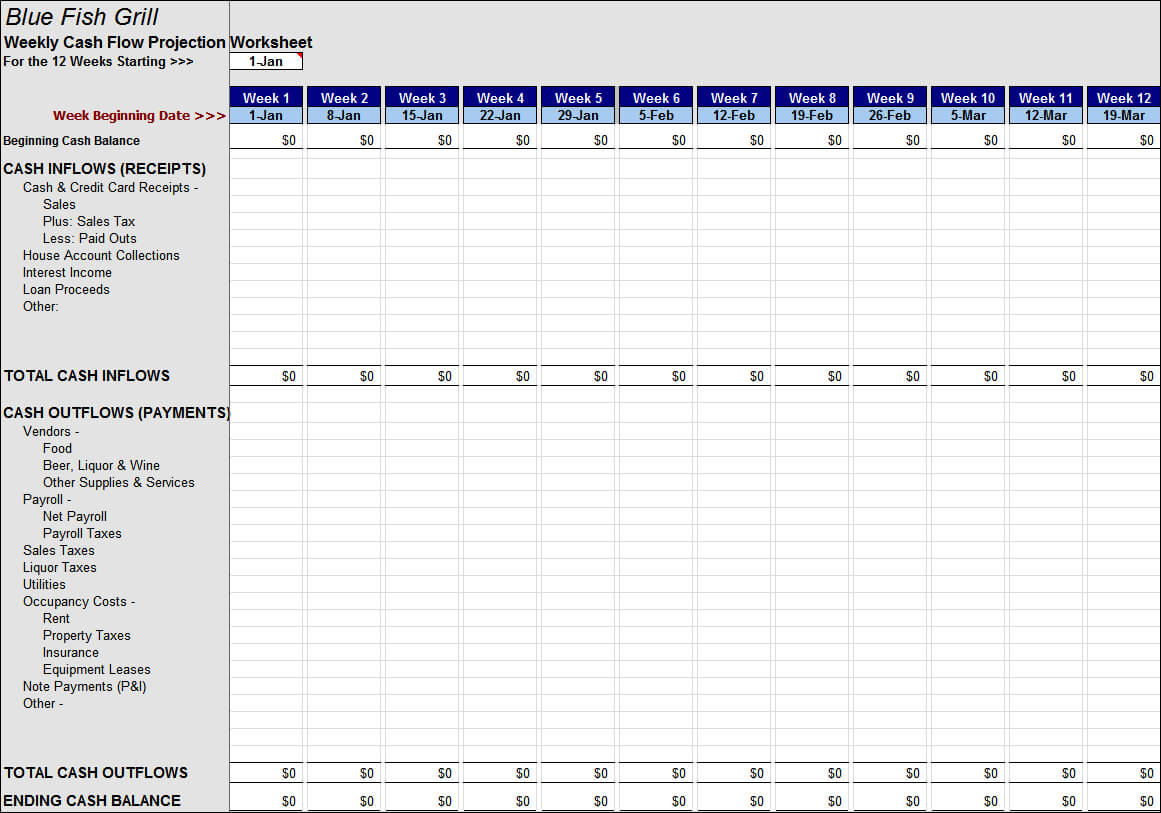The width and height of the screenshot is (1161, 813).
Task: Click the Weekly Cash Flow Projection Worksheet heading
Action: (x=158, y=42)
